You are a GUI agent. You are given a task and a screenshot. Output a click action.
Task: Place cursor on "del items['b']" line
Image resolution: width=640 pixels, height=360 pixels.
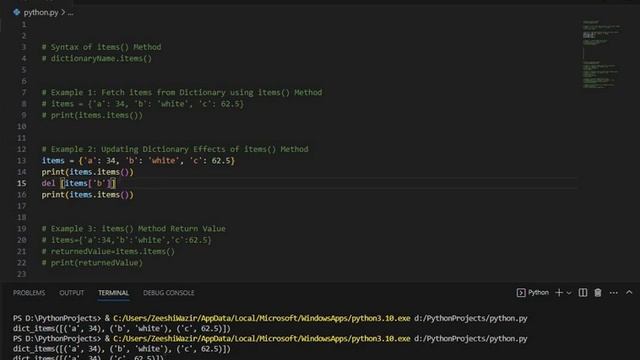(78, 183)
